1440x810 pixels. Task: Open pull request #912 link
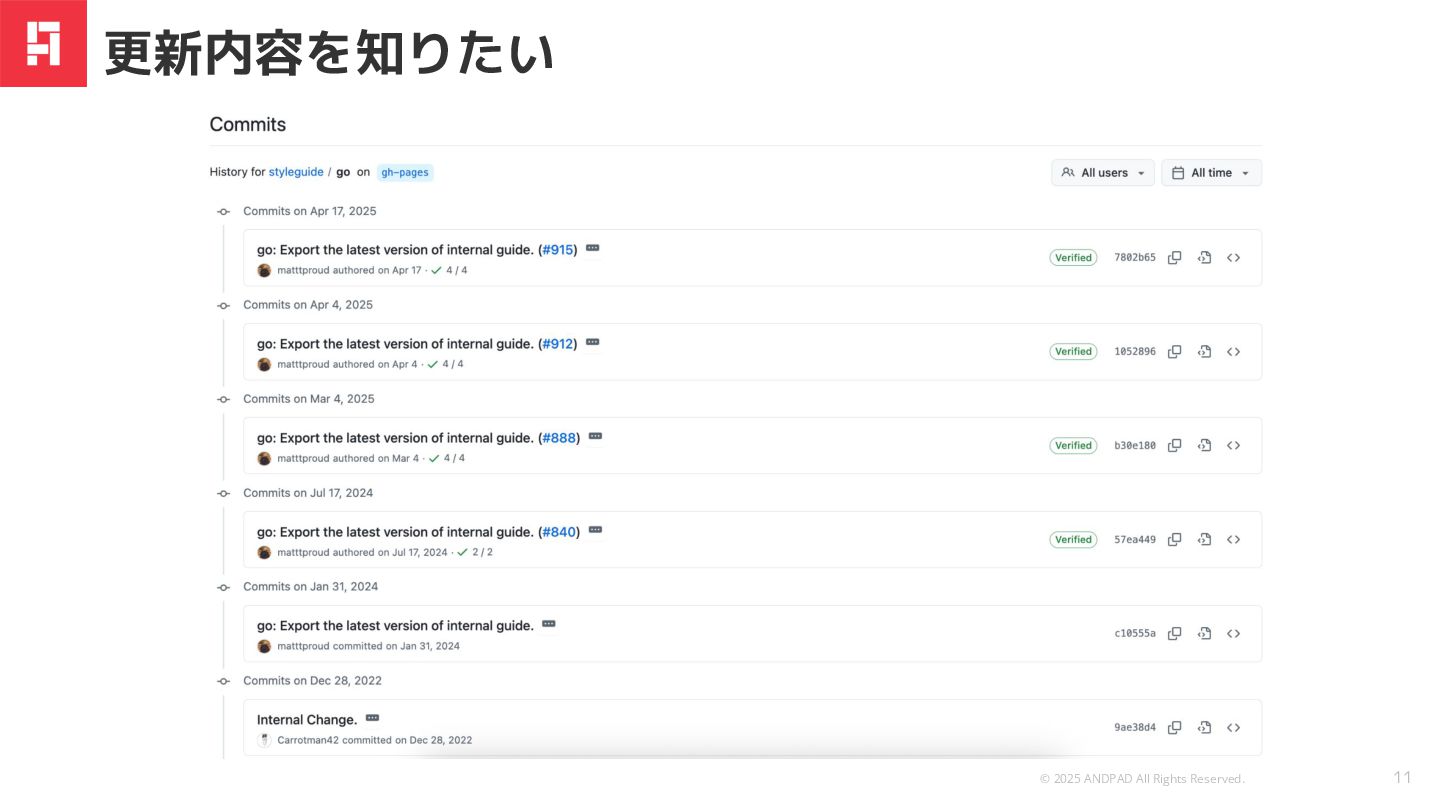558,344
